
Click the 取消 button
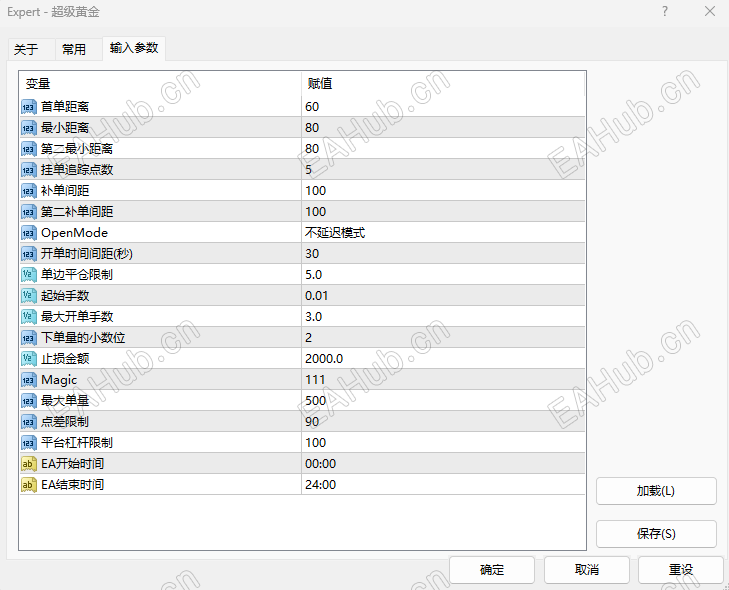click(587, 570)
